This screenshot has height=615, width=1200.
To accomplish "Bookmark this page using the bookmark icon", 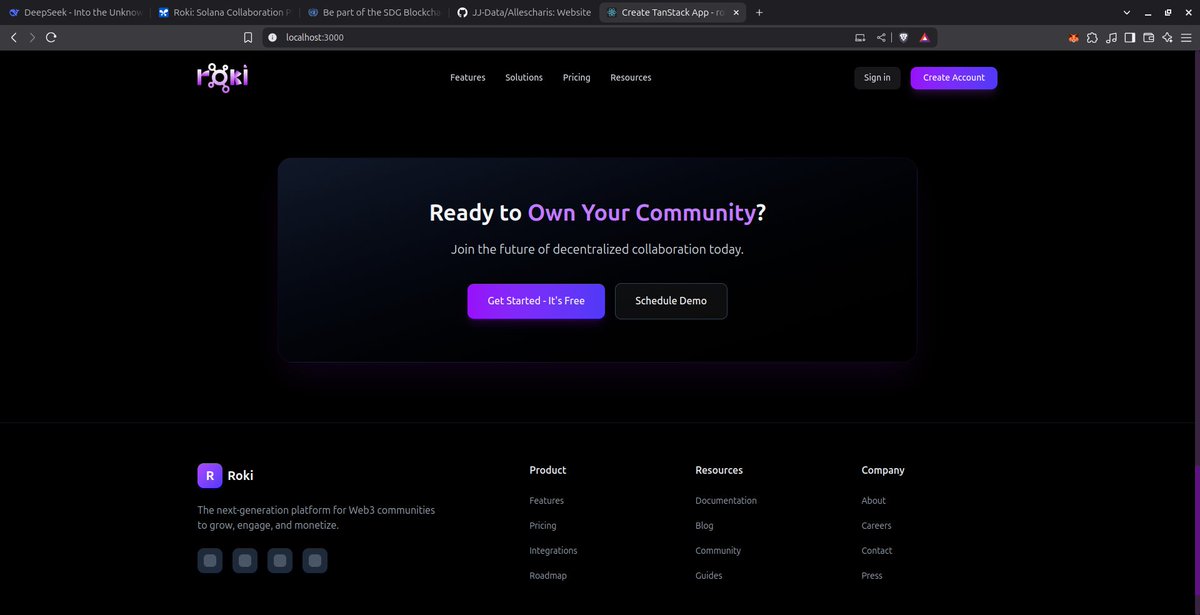I will click(248, 37).
